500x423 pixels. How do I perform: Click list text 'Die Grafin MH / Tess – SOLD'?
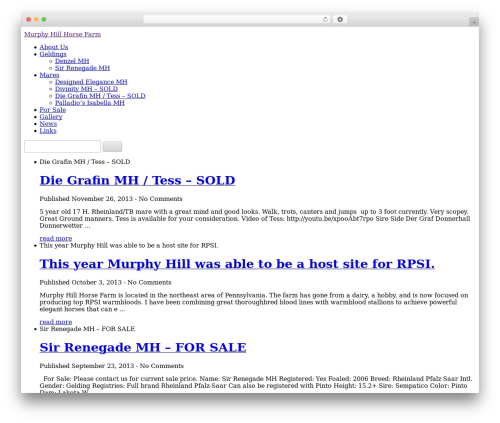[x=85, y=162]
